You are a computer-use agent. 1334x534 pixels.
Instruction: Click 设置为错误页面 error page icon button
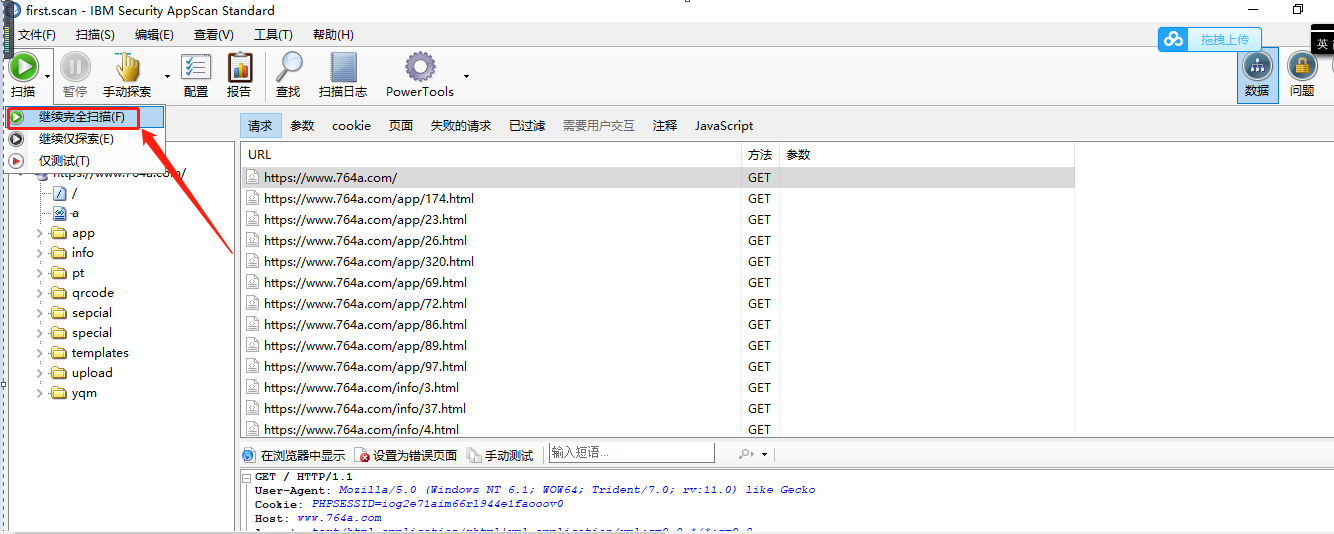pos(406,455)
